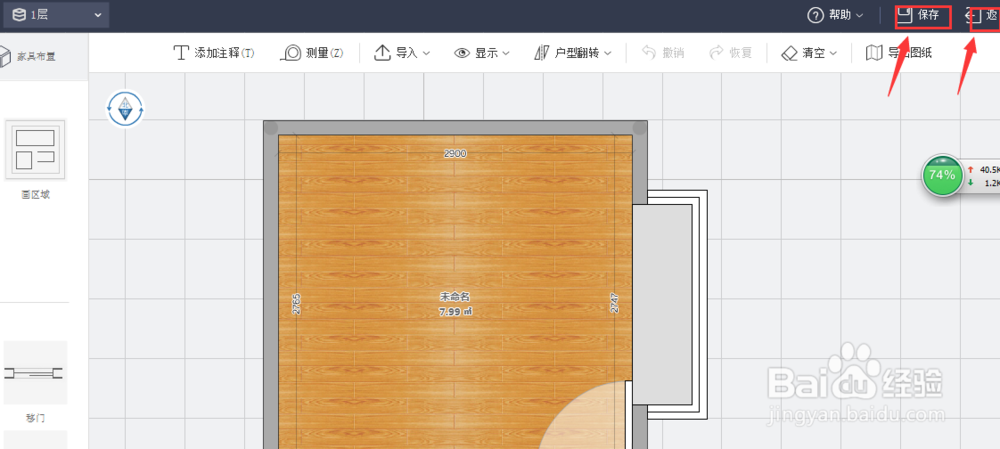The height and width of the screenshot is (449, 1000).
Task: Open the 显示 display options dropdown
Action: (x=482, y=53)
